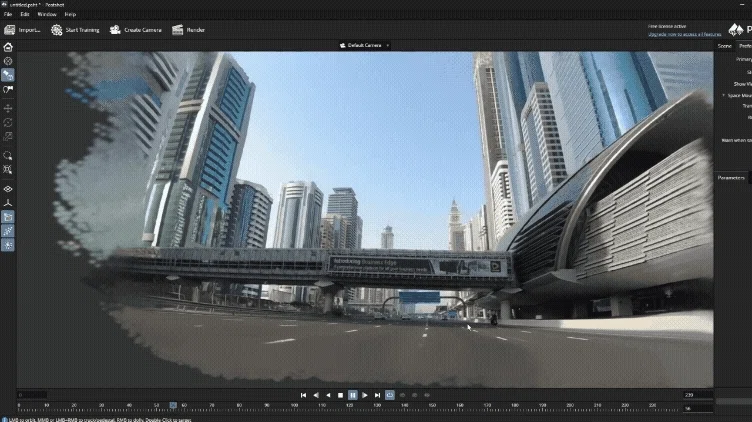Screen dimensions: 752x422
Task: Jump to last frame of timeline
Action: 377,395
